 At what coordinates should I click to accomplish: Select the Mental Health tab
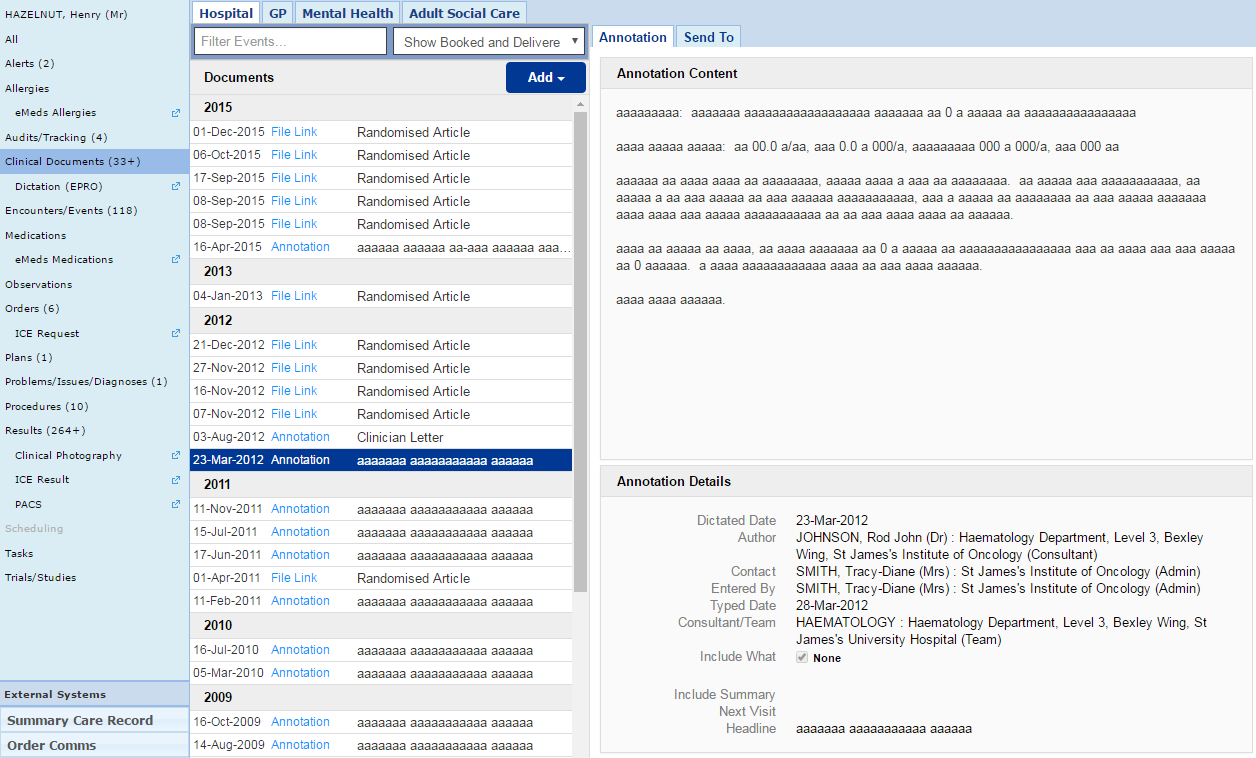[x=347, y=13]
